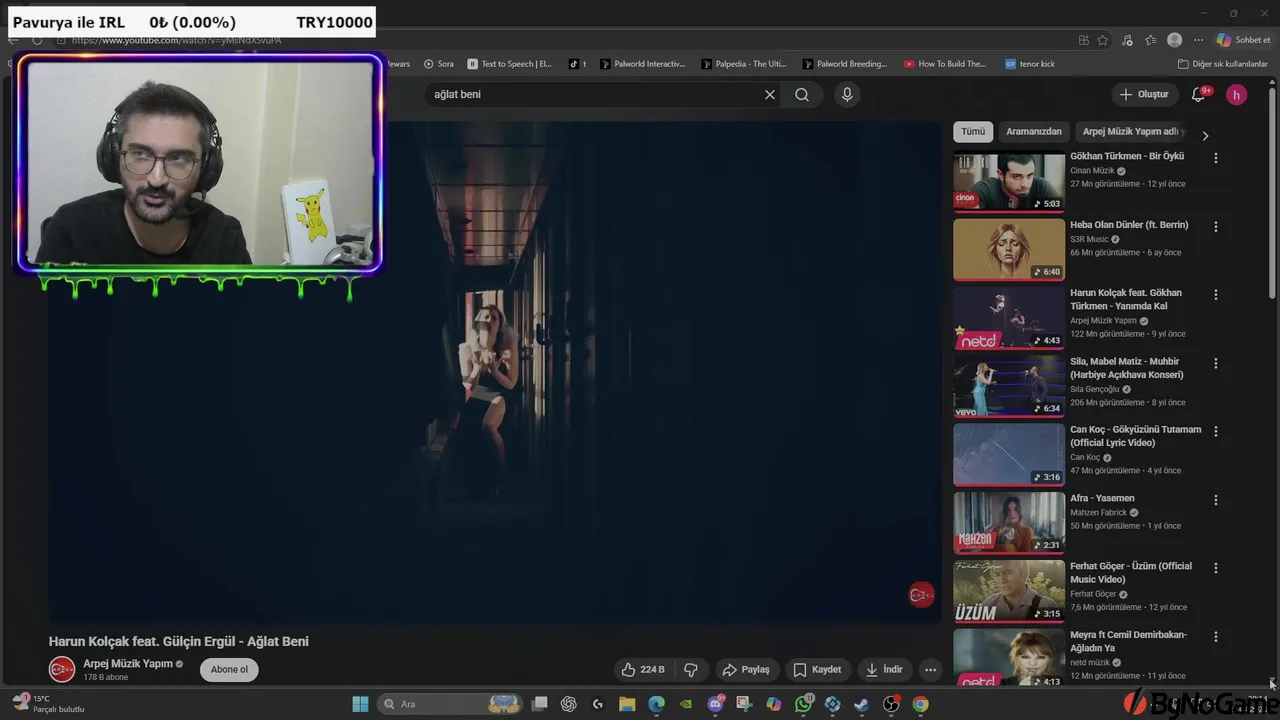The width and height of the screenshot is (1280, 720).
Task: Open the Palpedia bookmark
Action: [744, 64]
